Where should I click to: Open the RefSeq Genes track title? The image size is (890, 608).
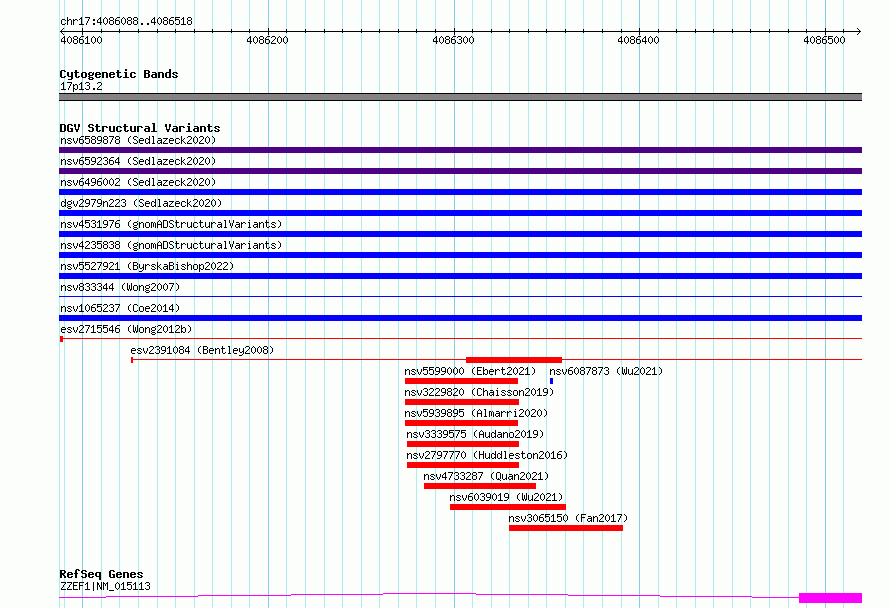101,574
